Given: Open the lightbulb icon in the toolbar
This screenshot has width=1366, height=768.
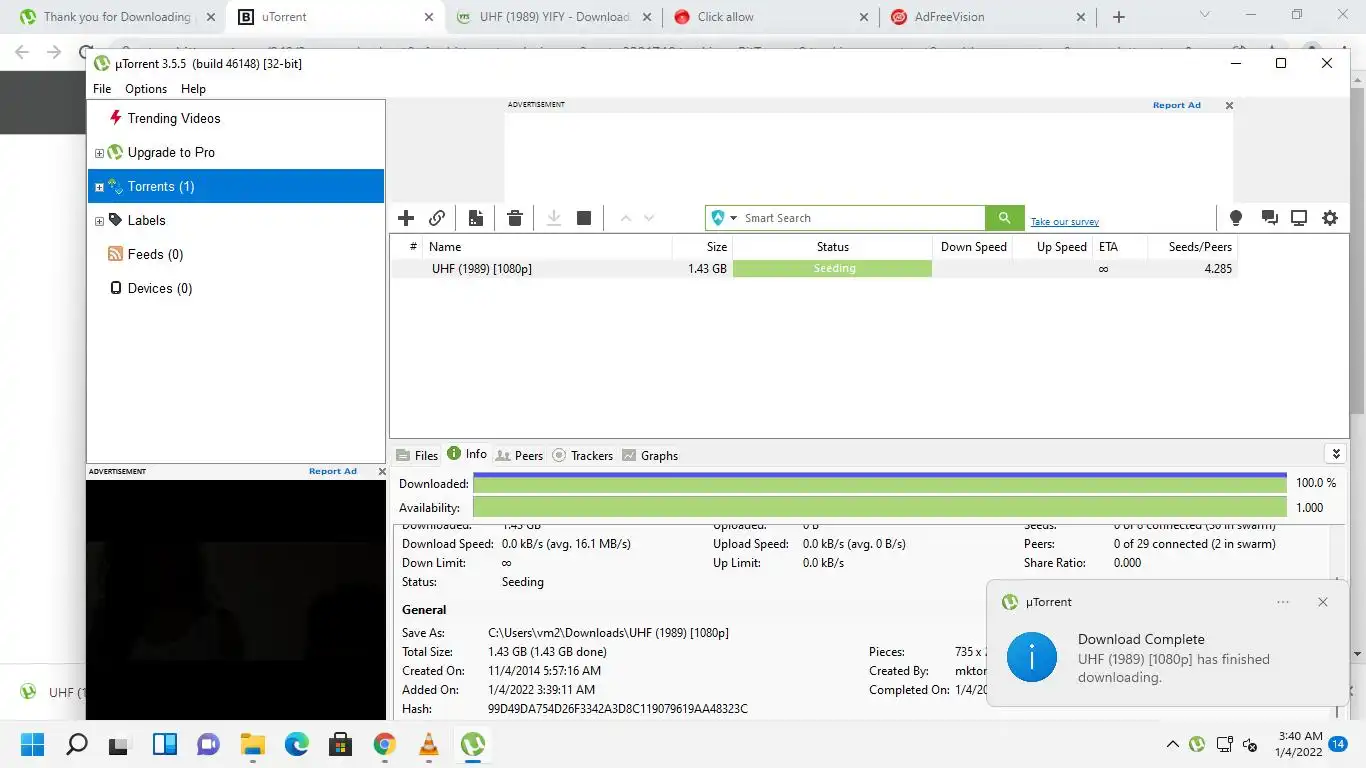Looking at the screenshot, I should click(x=1236, y=218).
